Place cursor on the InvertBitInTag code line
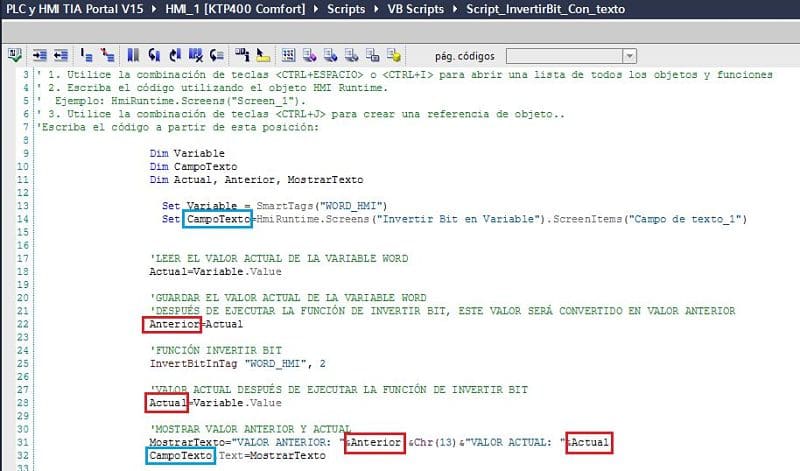The width and height of the screenshot is (800, 471). point(237,364)
